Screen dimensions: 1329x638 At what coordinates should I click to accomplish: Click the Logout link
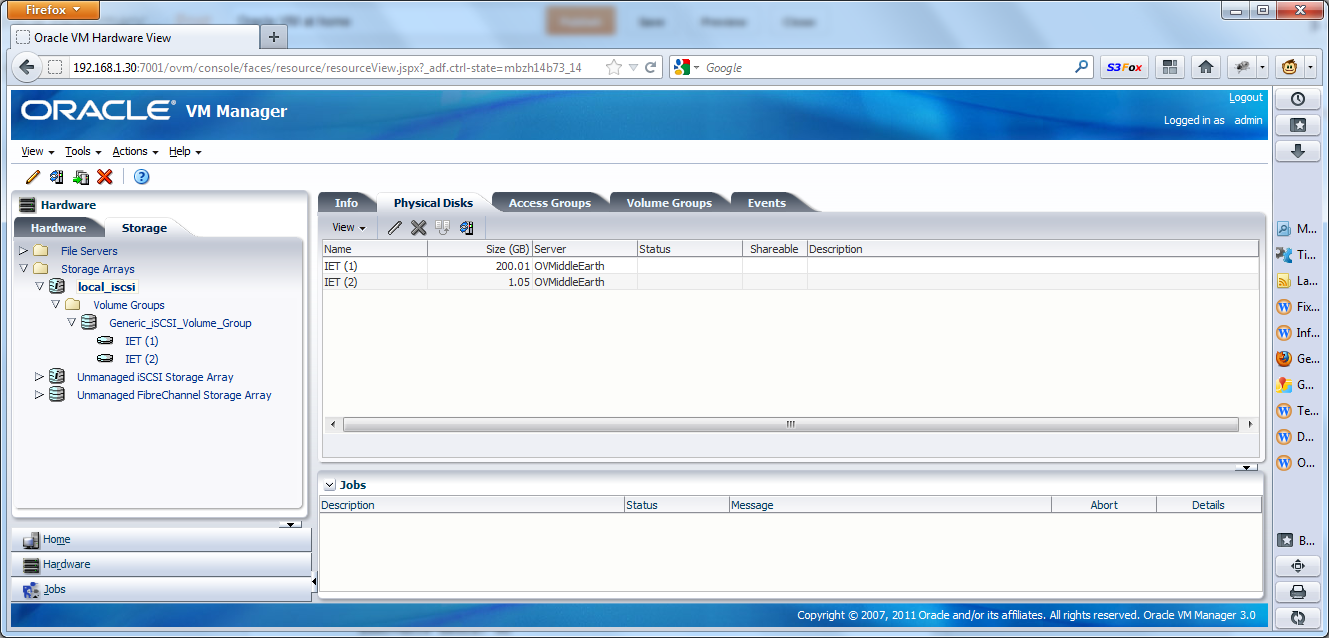(x=1245, y=97)
